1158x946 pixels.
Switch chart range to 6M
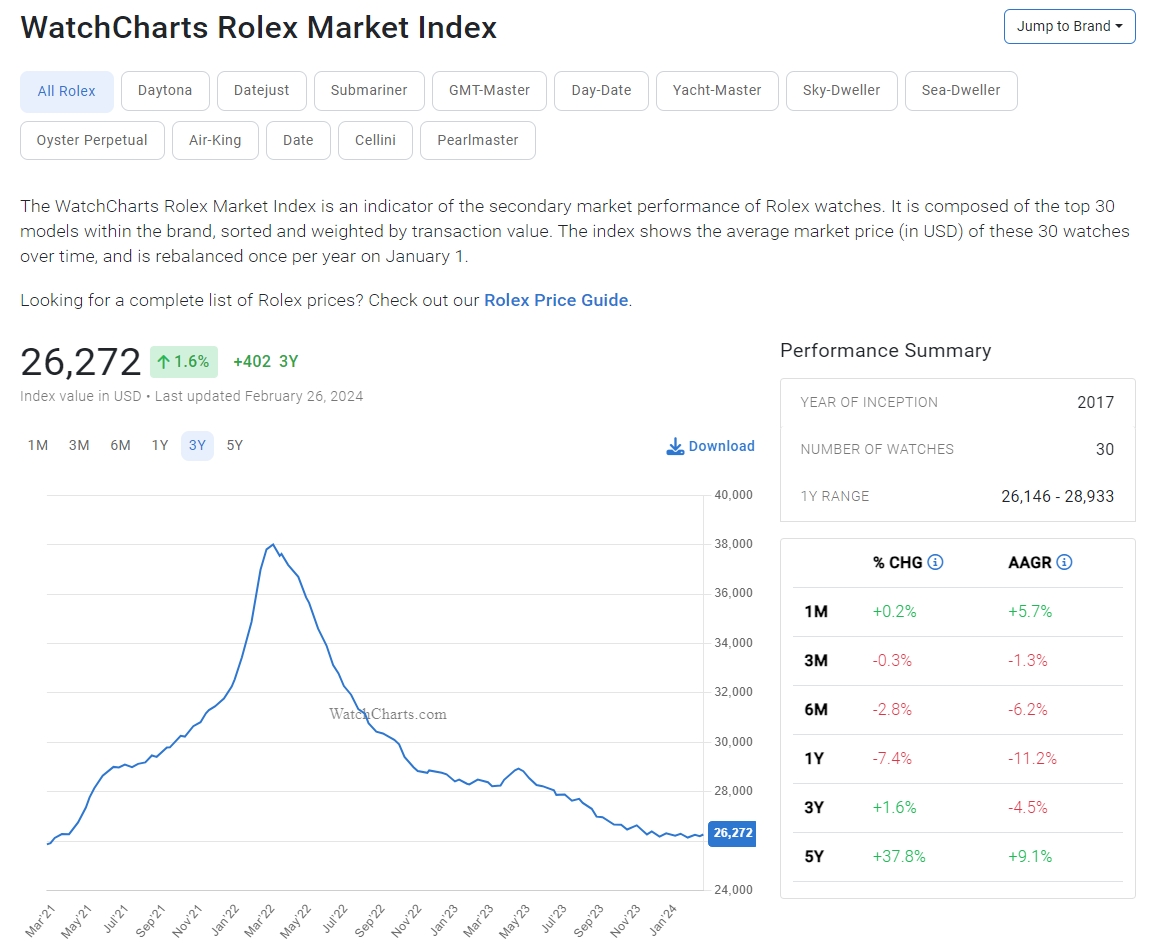pyautogui.click(x=120, y=446)
